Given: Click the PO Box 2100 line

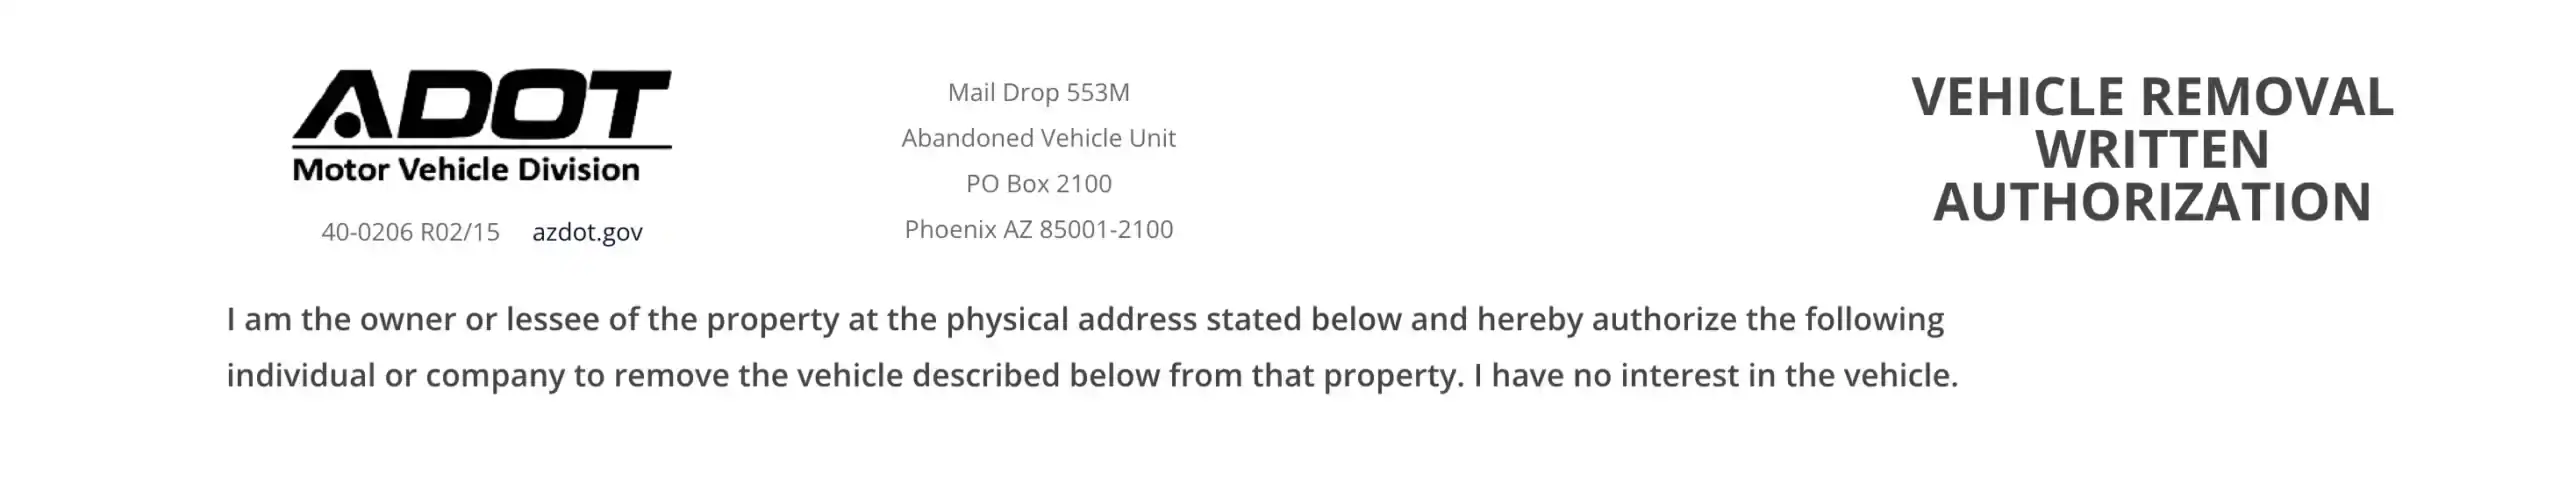Looking at the screenshot, I should (1038, 184).
